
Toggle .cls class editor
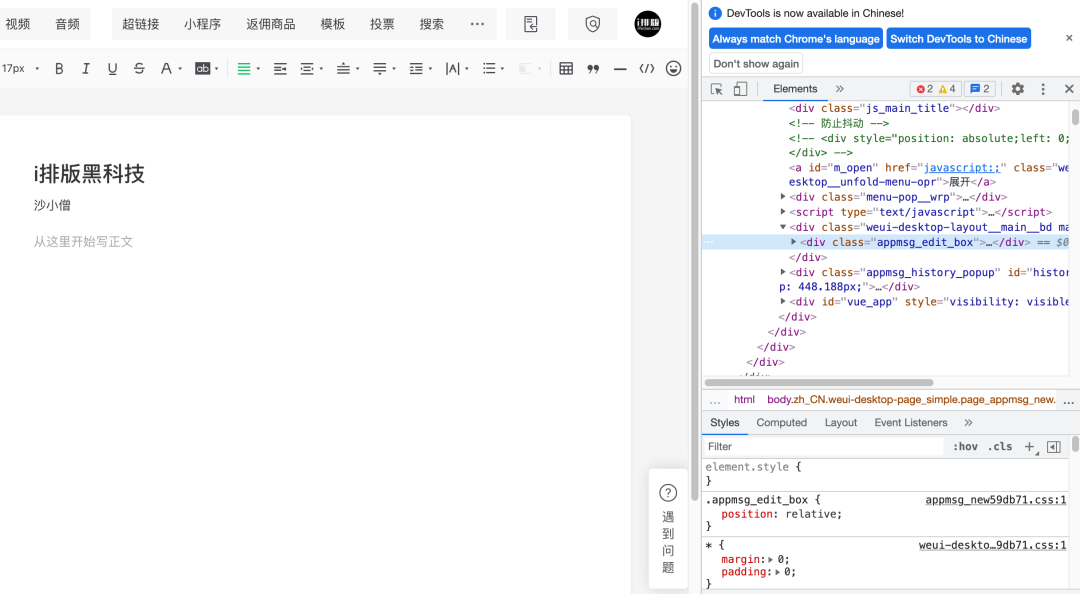point(999,447)
